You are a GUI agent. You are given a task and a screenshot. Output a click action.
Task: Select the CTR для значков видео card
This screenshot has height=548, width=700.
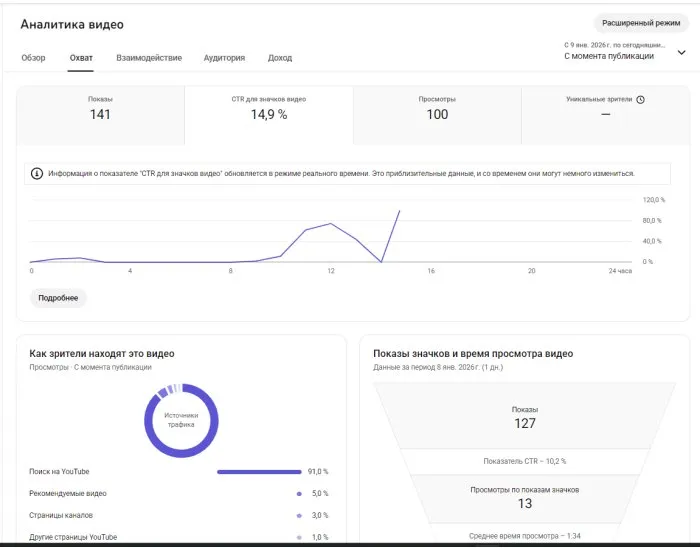tap(269, 115)
